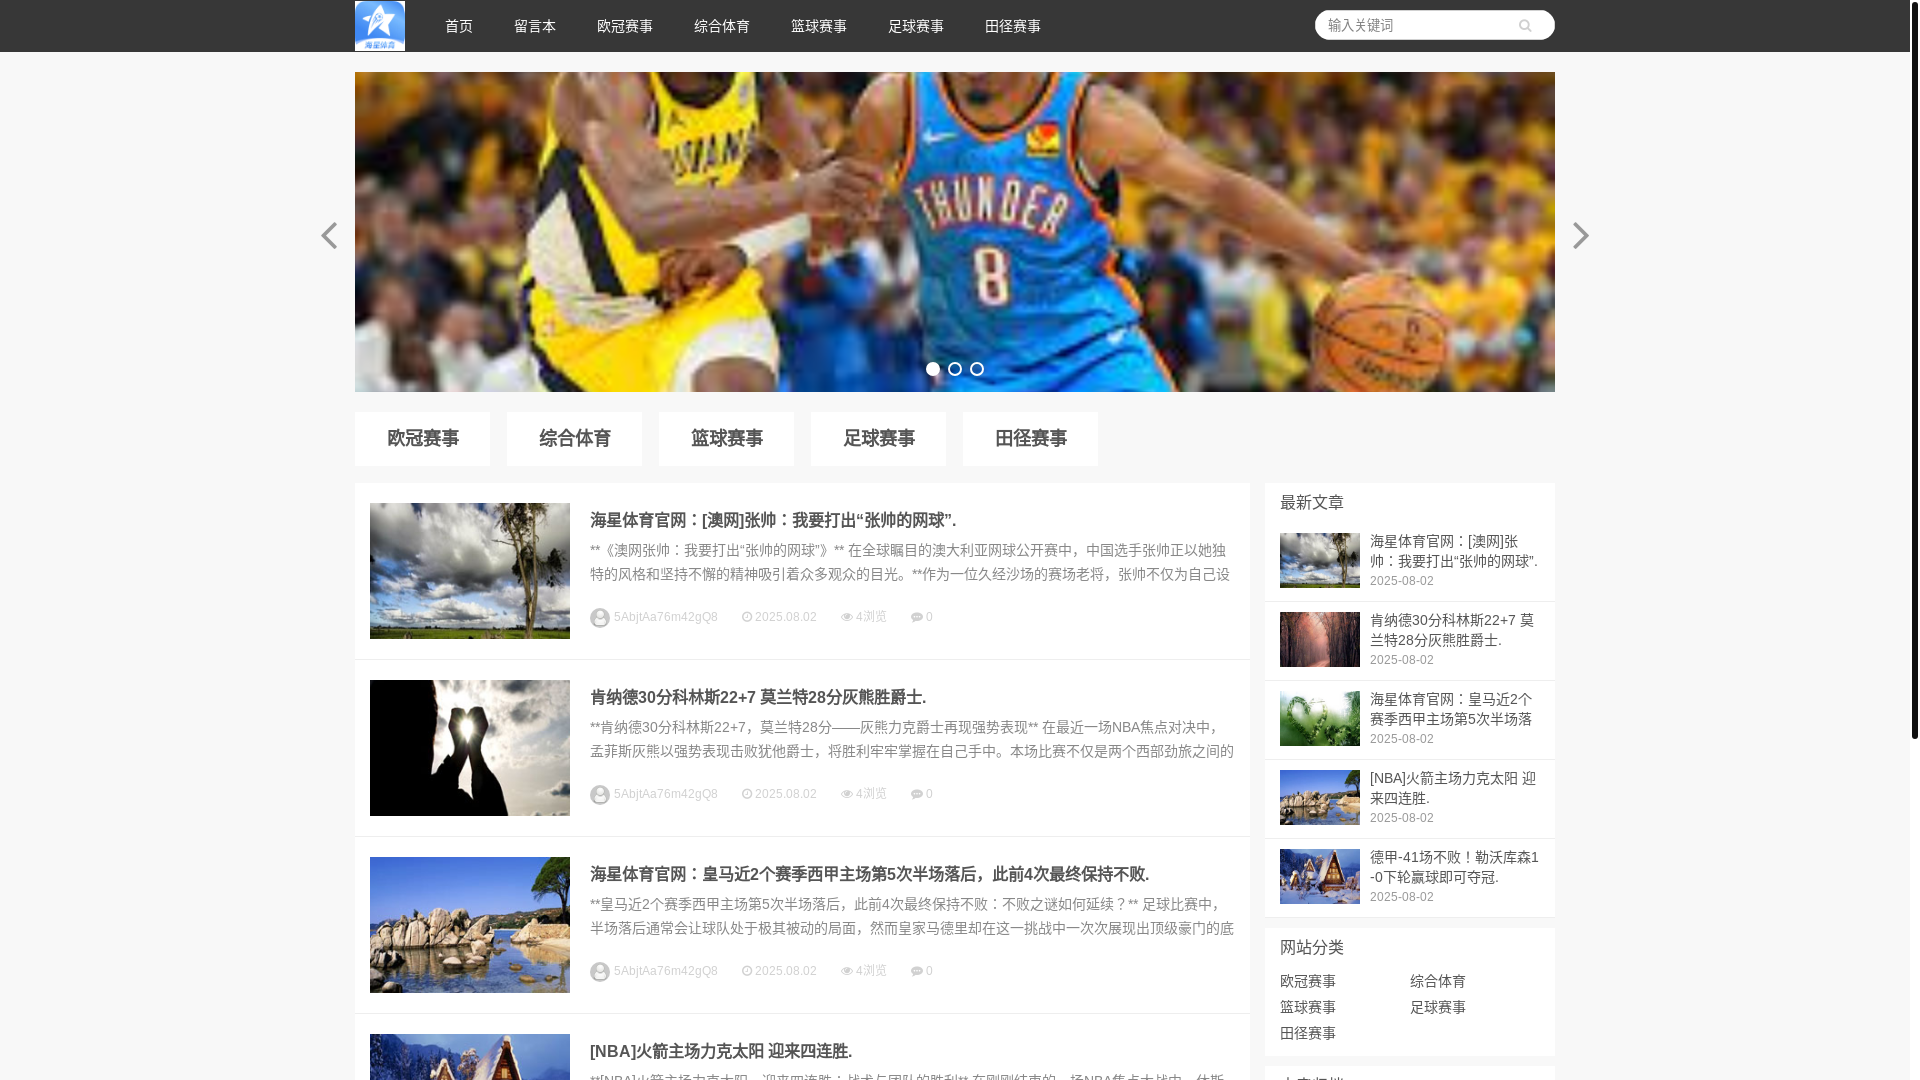The width and height of the screenshot is (1920, 1080).
Task: Select 篮球赛事 category tab below banner
Action: tap(726, 439)
